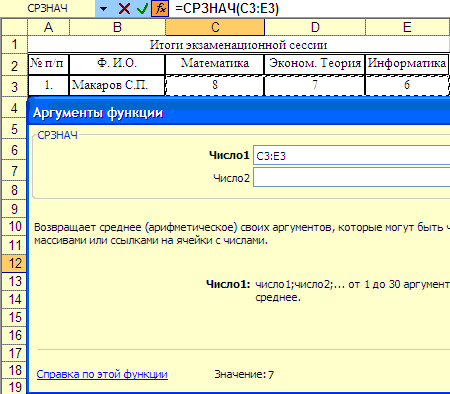The width and height of the screenshot is (450, 394).
Task: Click the СРЗНАЧ name box
Action: (47, 8)
